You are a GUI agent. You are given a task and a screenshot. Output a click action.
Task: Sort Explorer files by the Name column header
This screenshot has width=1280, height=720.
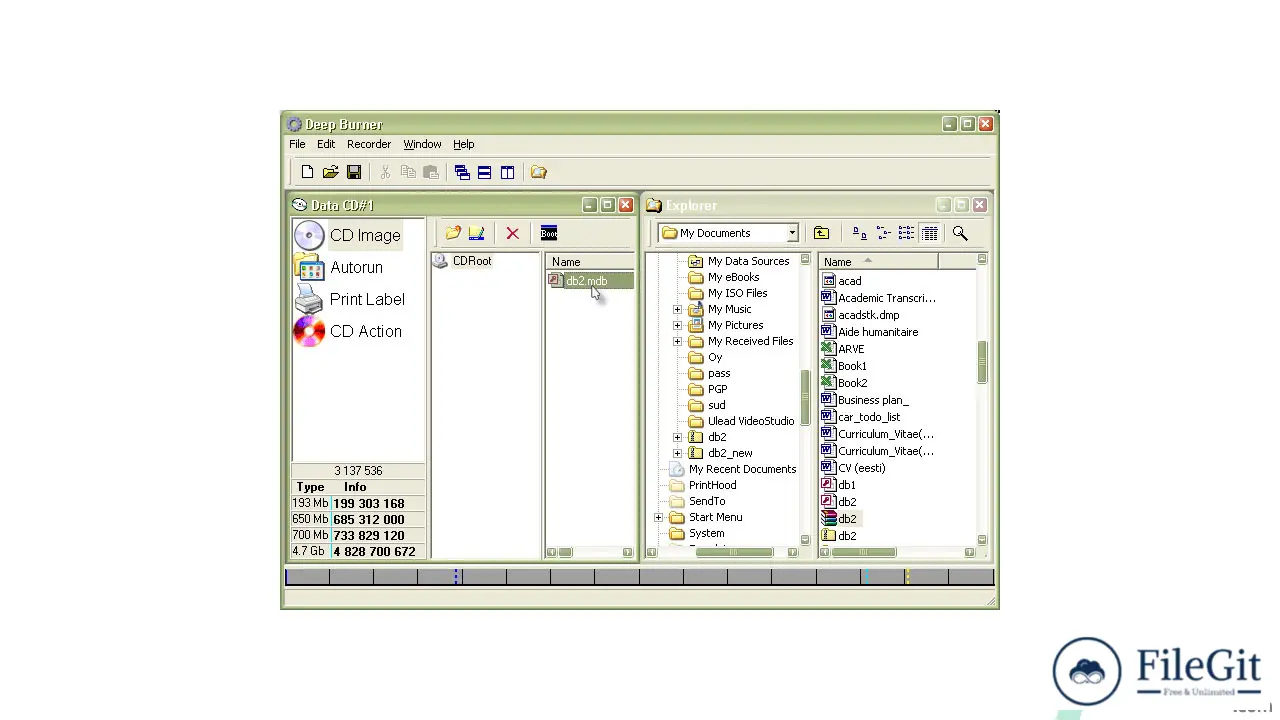879,262
